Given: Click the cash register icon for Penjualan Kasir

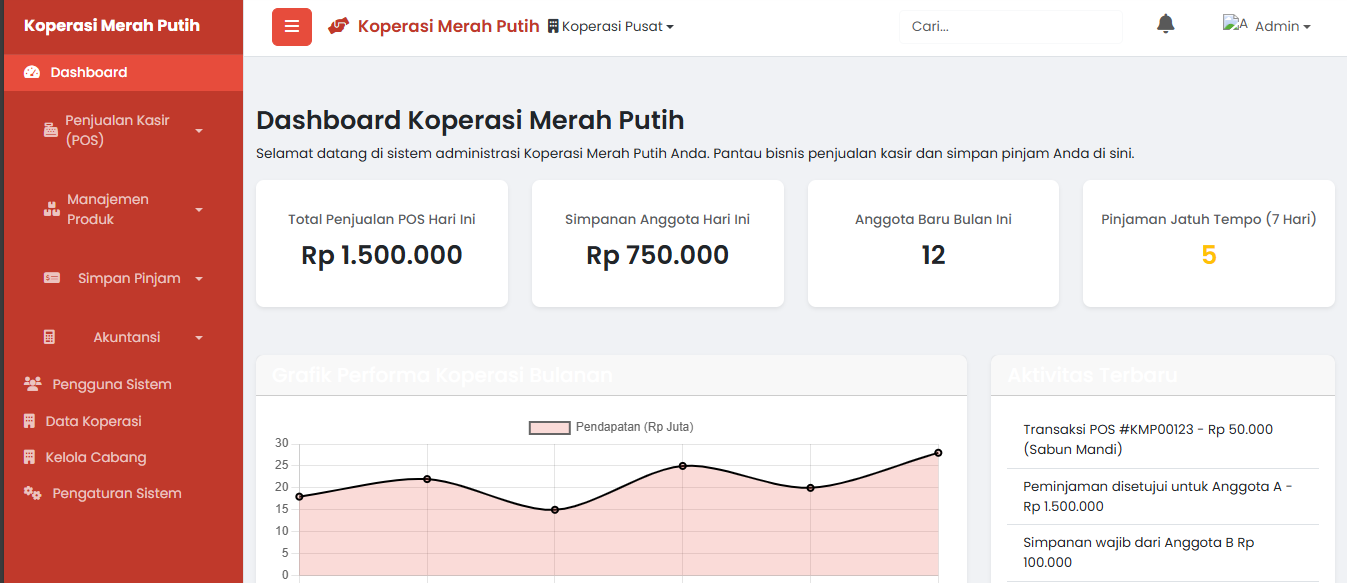Looking at the screenshot, I should coord(51,130).
